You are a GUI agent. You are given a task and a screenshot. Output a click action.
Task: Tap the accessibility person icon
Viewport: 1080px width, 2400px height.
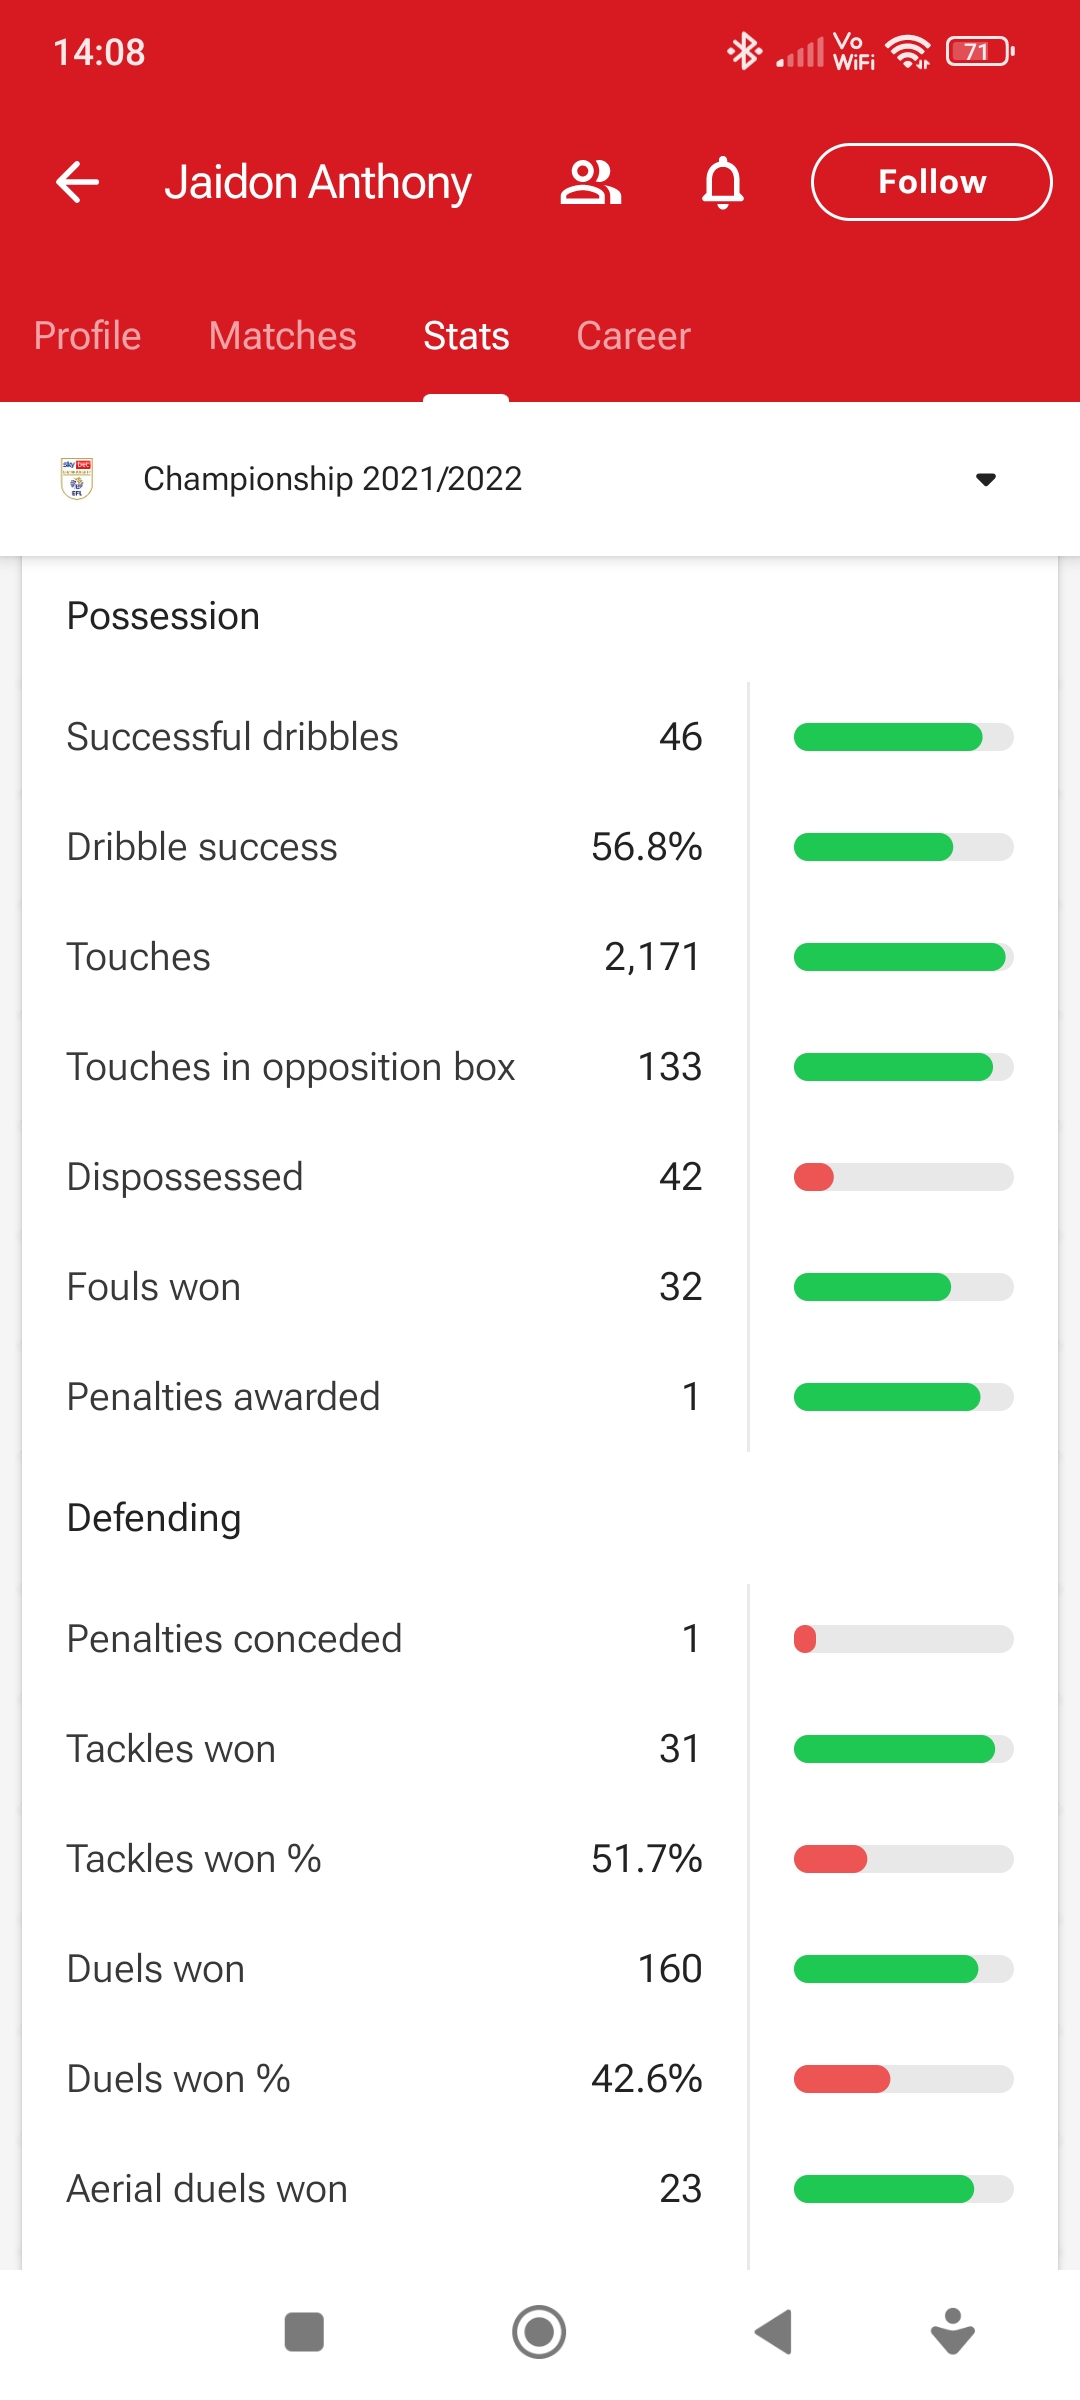tap(952, 2332)
